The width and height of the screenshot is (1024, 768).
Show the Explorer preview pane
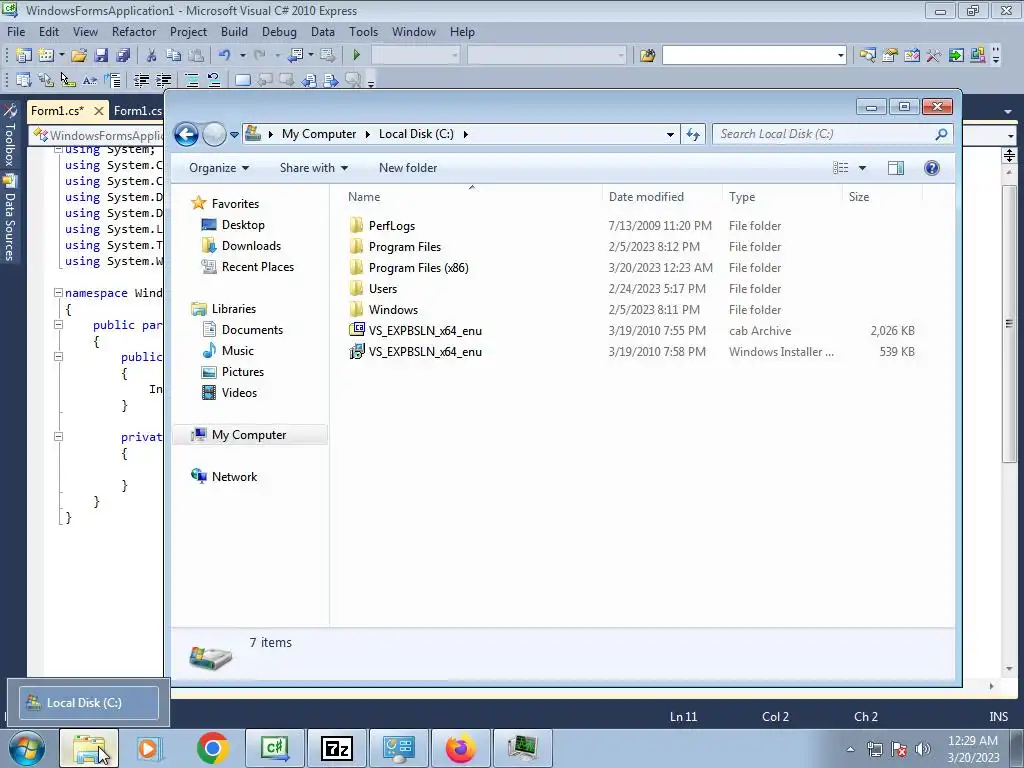(895, 168)
